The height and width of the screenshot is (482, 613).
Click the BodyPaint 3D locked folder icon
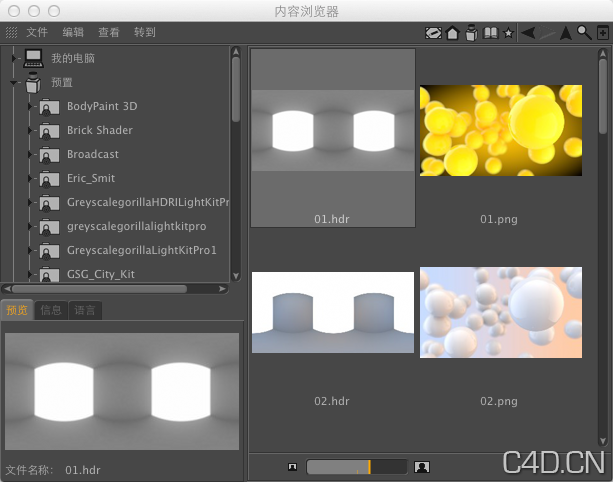pyautogui.click(x=49, y=107)
